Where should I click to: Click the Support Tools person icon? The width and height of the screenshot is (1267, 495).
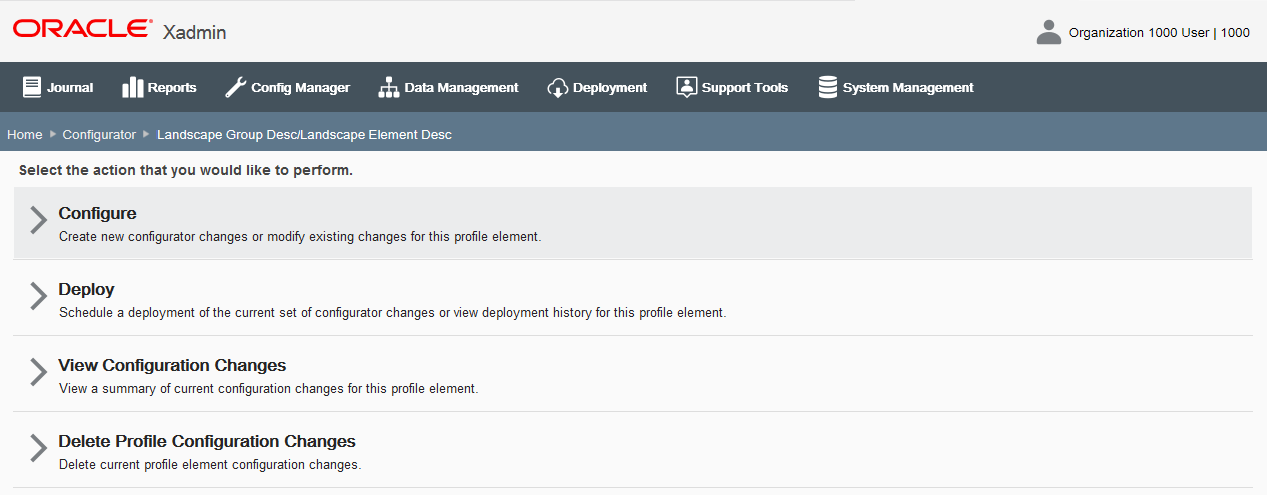(686, 87)
